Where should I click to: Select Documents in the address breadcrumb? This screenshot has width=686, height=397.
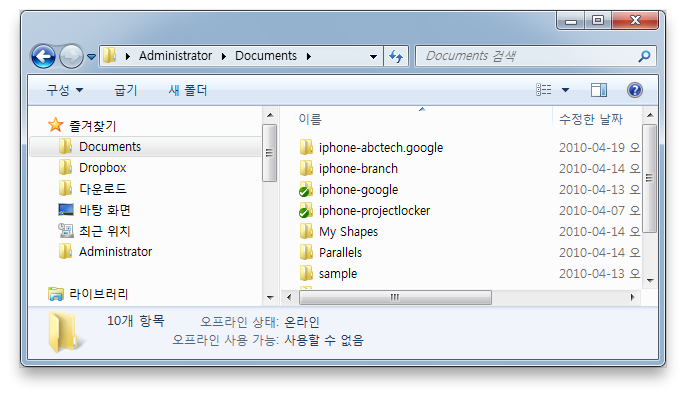[x=266, y=56]
